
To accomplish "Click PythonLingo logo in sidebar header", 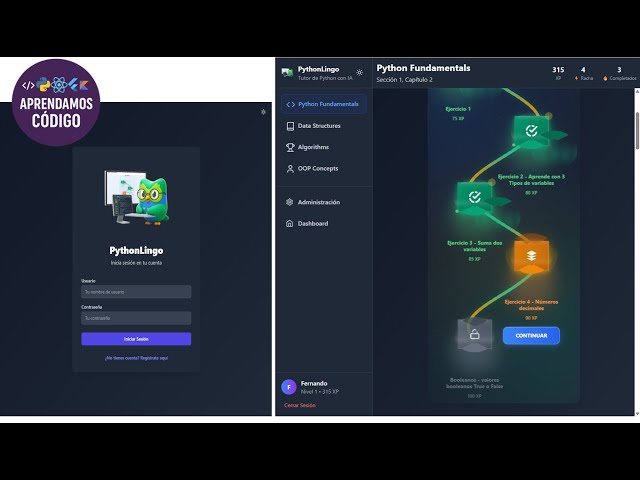I will tap(287, 73).
